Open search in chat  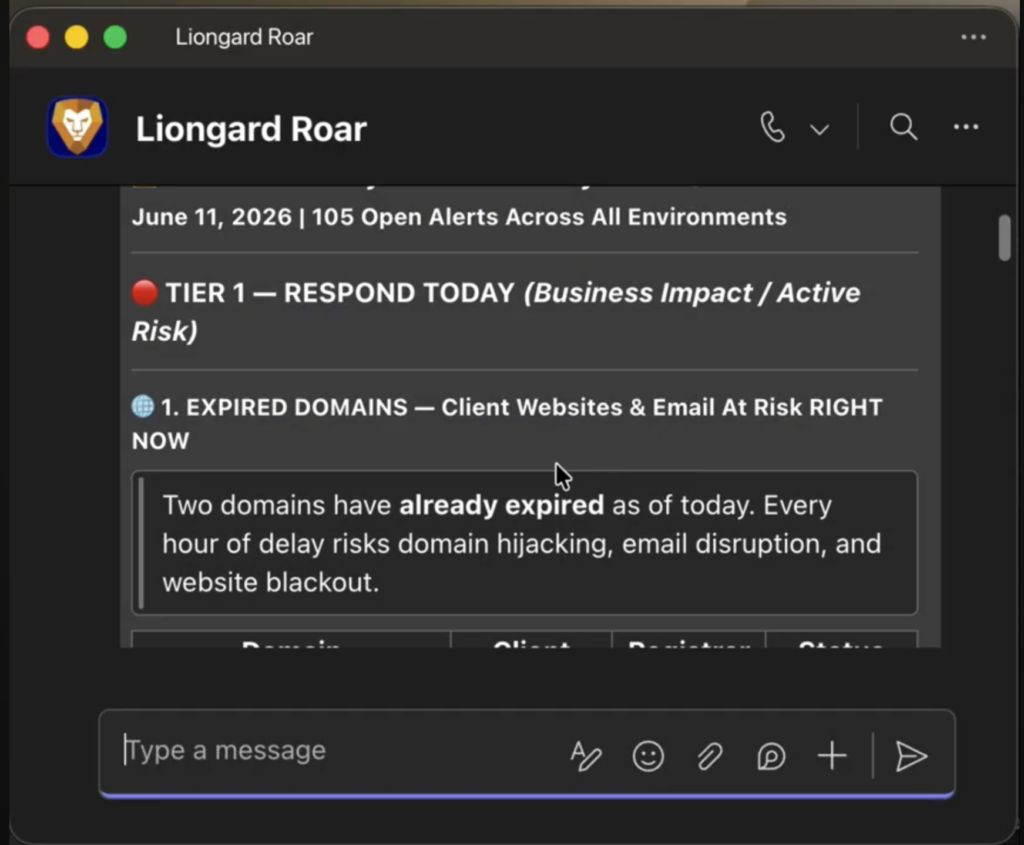[903, 127]
